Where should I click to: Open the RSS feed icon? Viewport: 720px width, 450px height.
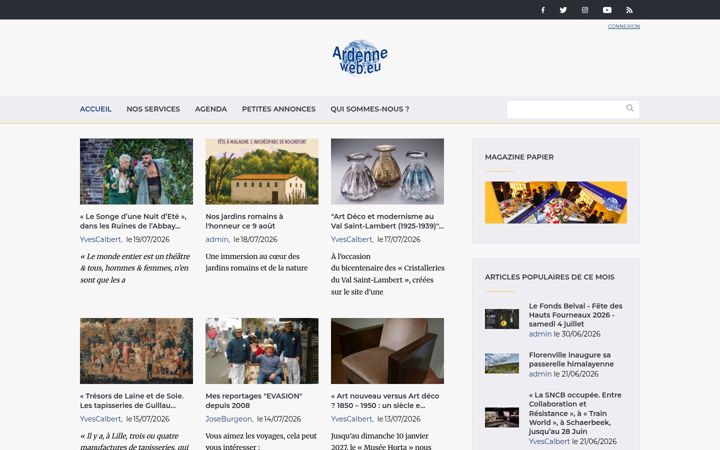[630, 10]
